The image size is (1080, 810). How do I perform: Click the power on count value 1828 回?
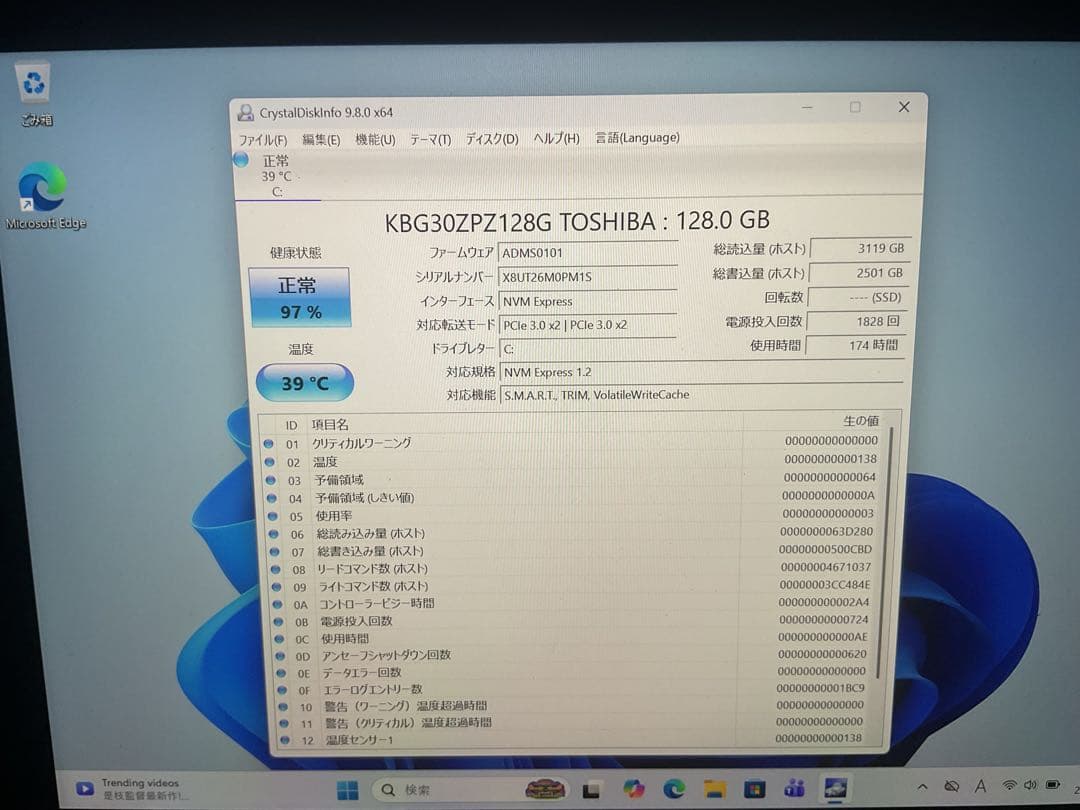click(x=856, y=322)
